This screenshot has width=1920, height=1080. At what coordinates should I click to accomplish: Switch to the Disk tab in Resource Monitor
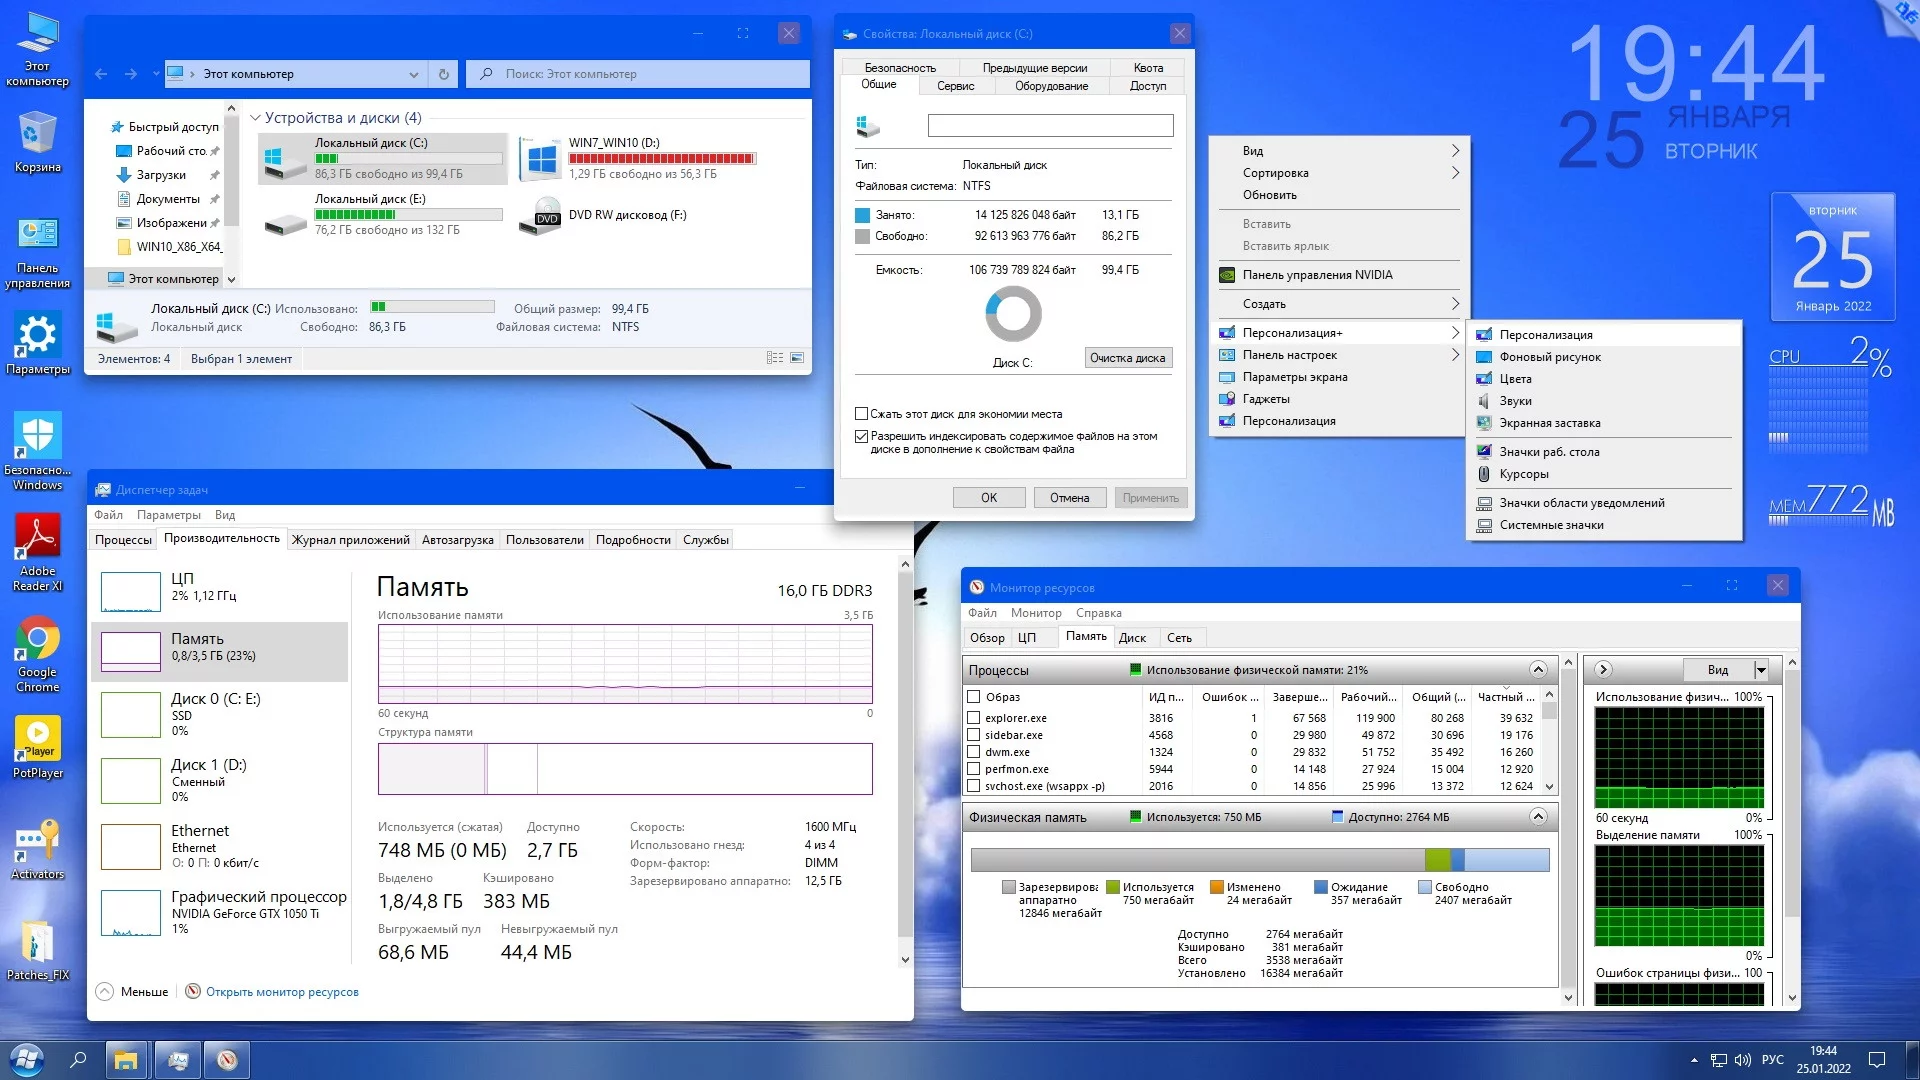coord(1132,638)
